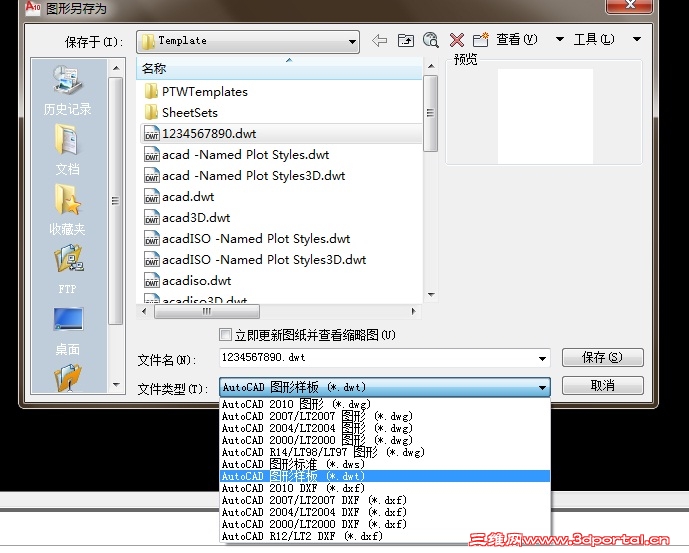Open History (历史记录) shortcut
Viewport: 689px width, 553px height.
pyautogui.click(x=67, y=90)
